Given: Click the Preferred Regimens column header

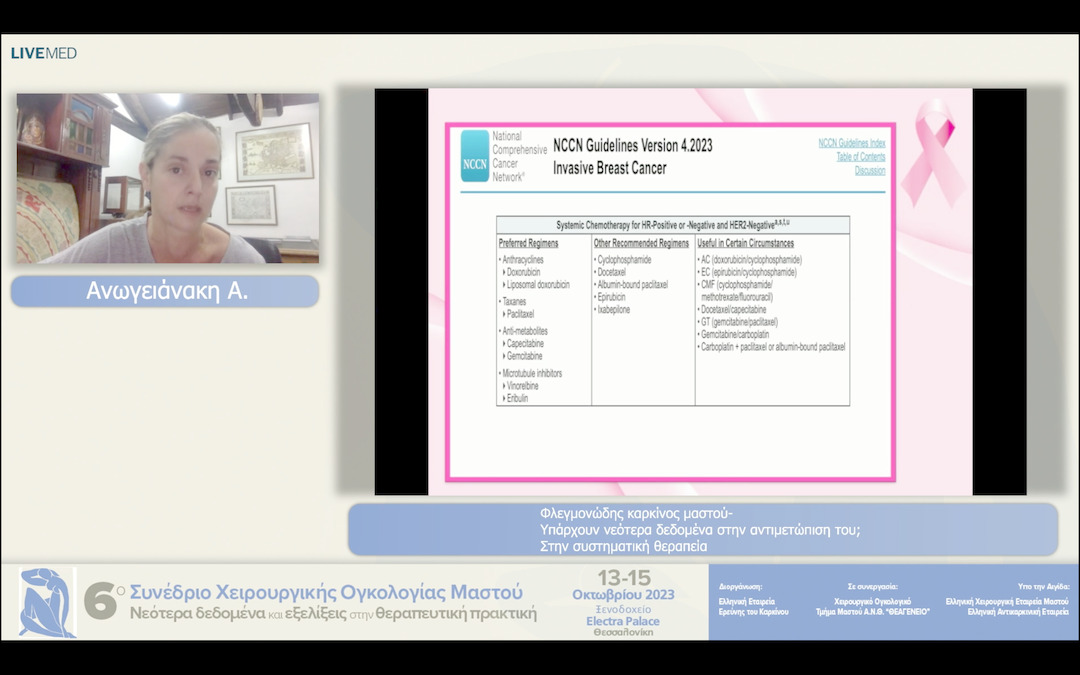Looking at the screenshot, I should click(x=529, y=243).
